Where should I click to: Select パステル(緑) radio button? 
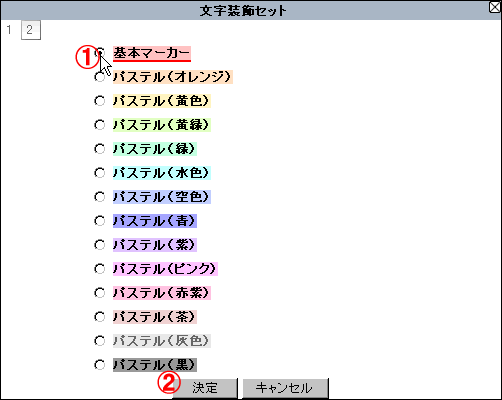(100, 149)
